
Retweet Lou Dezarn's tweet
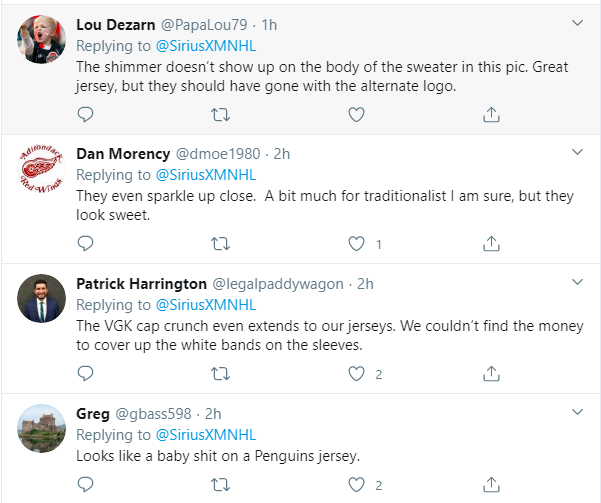[221, 115]
